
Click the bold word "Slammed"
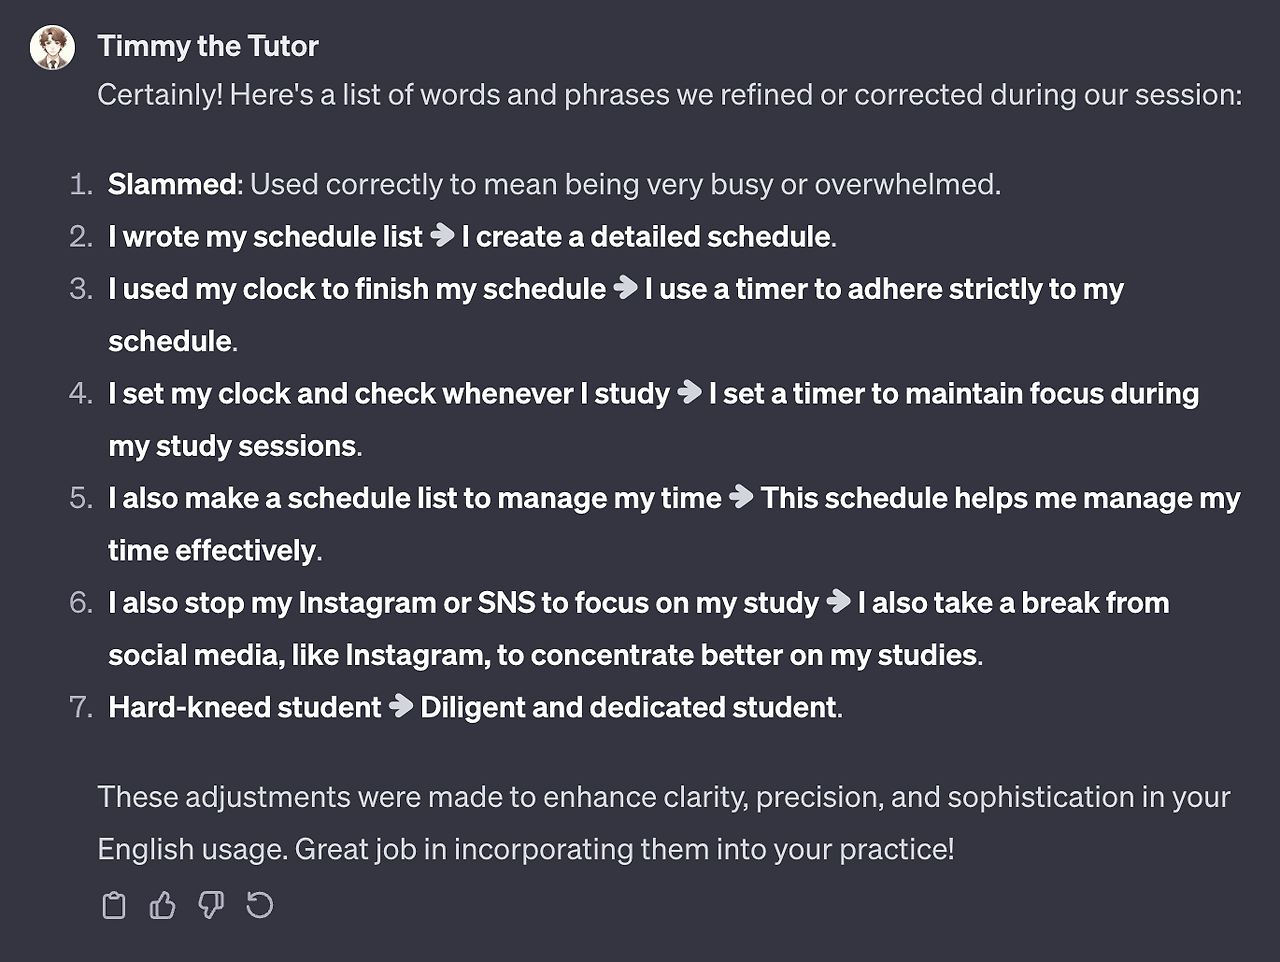[x=172, y=184]
